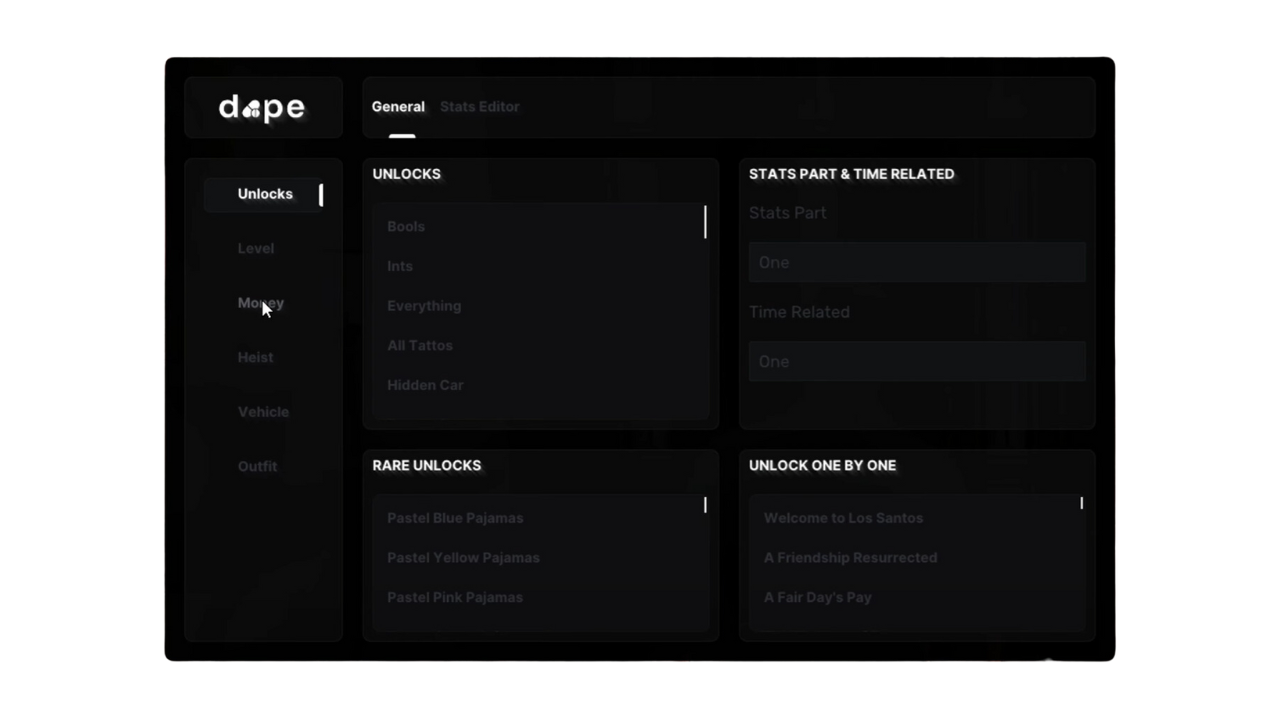Viewport: 1280px width, 720px height.
Task: Expand the Stats Part dropdown
Action: tap(917, 262)
